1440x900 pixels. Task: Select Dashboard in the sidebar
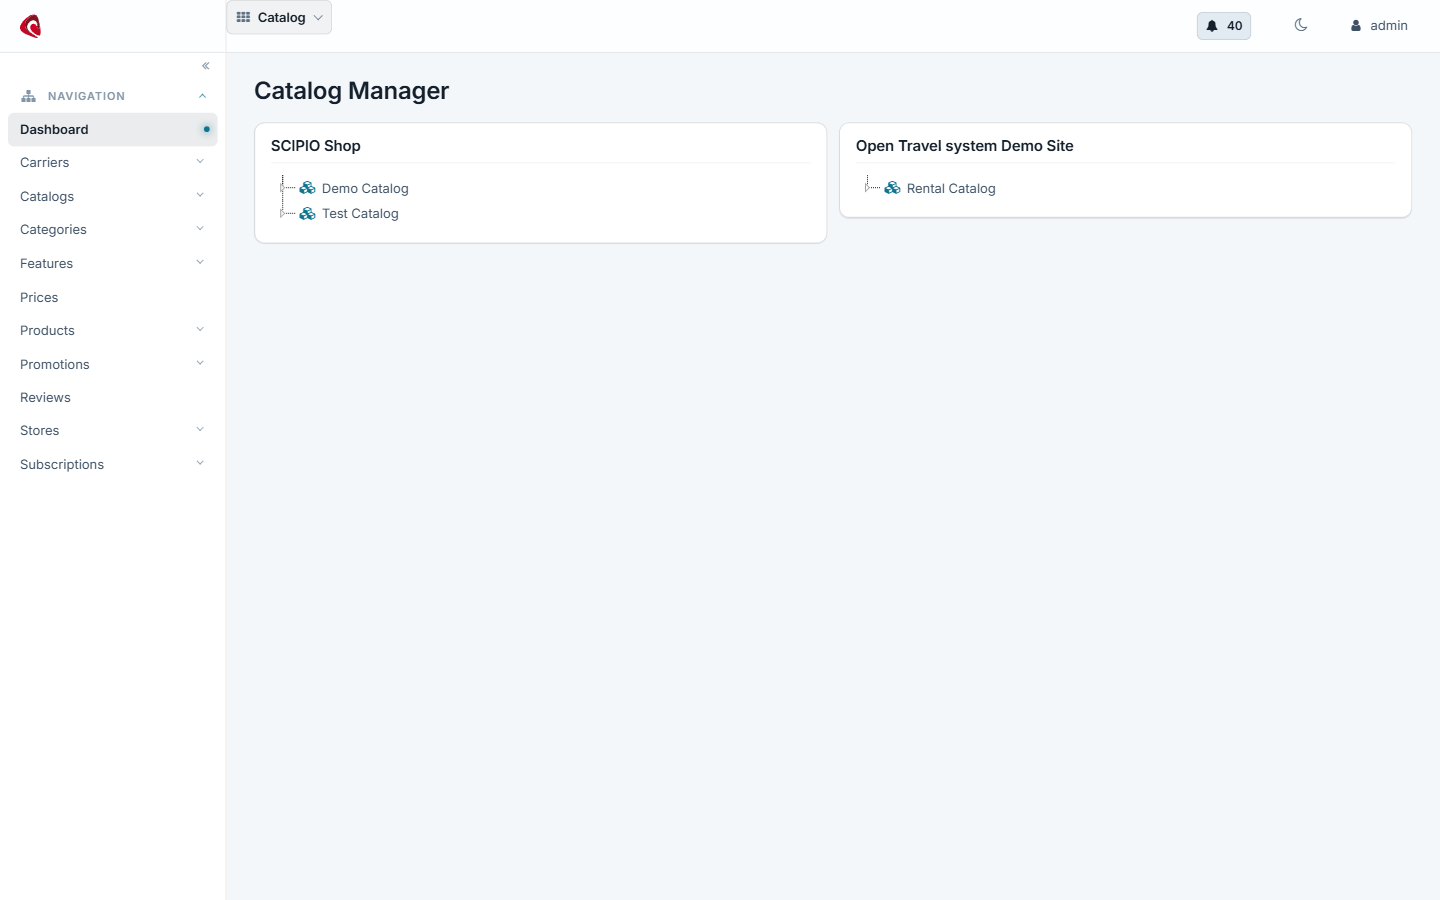coord(112,129)
